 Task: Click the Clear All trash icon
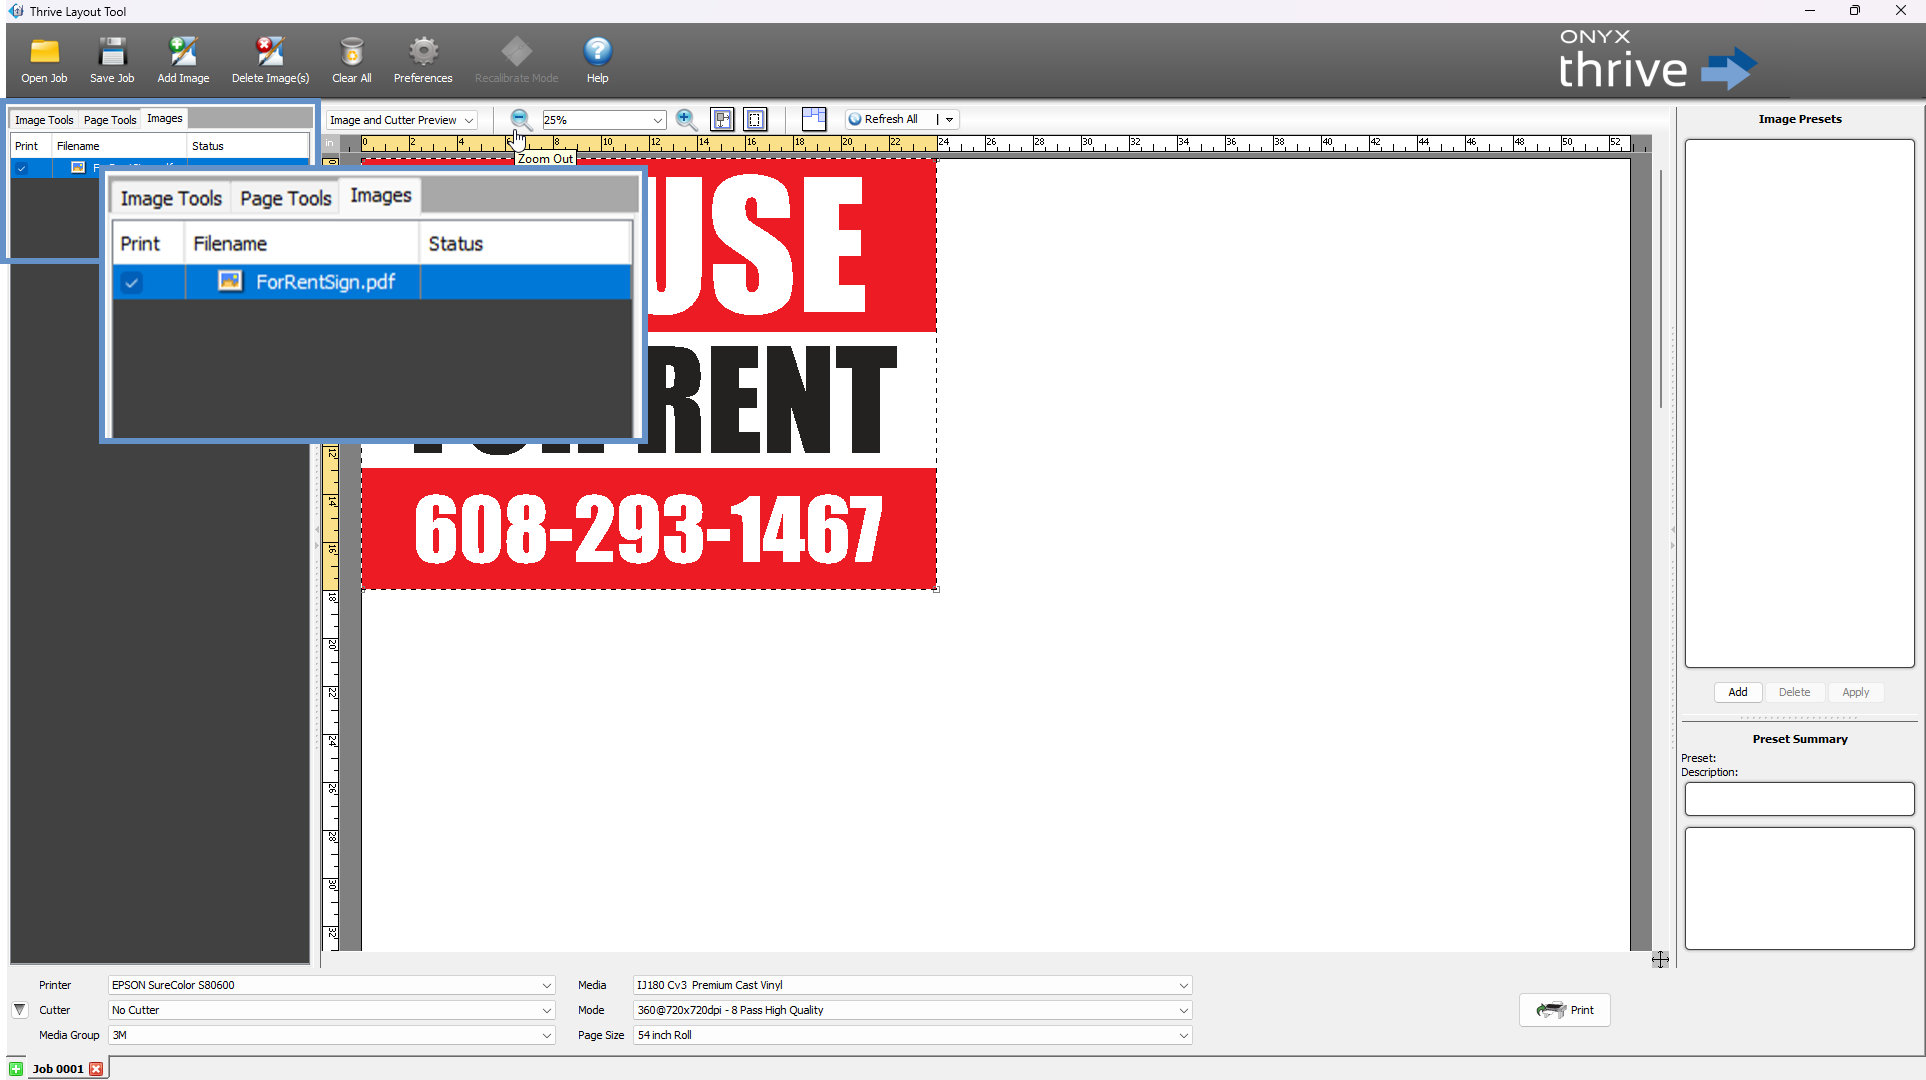(x=351, y=52)
